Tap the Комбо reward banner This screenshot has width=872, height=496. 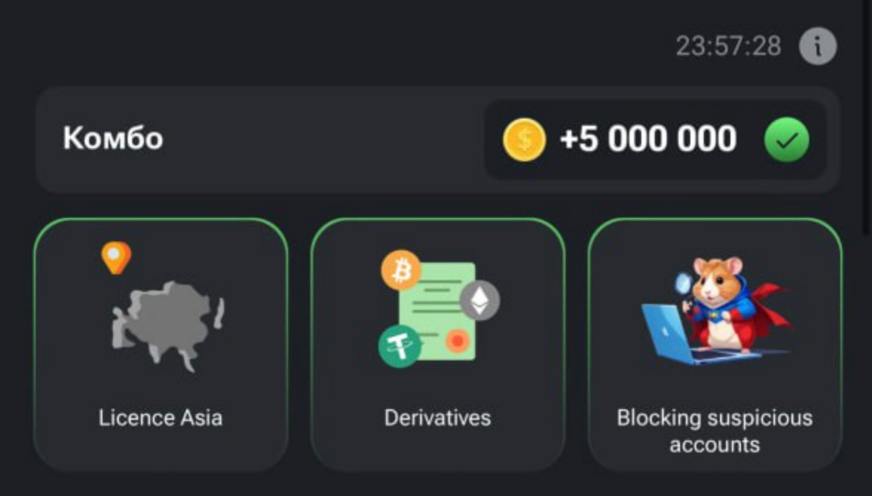click(x=438, y=140)
